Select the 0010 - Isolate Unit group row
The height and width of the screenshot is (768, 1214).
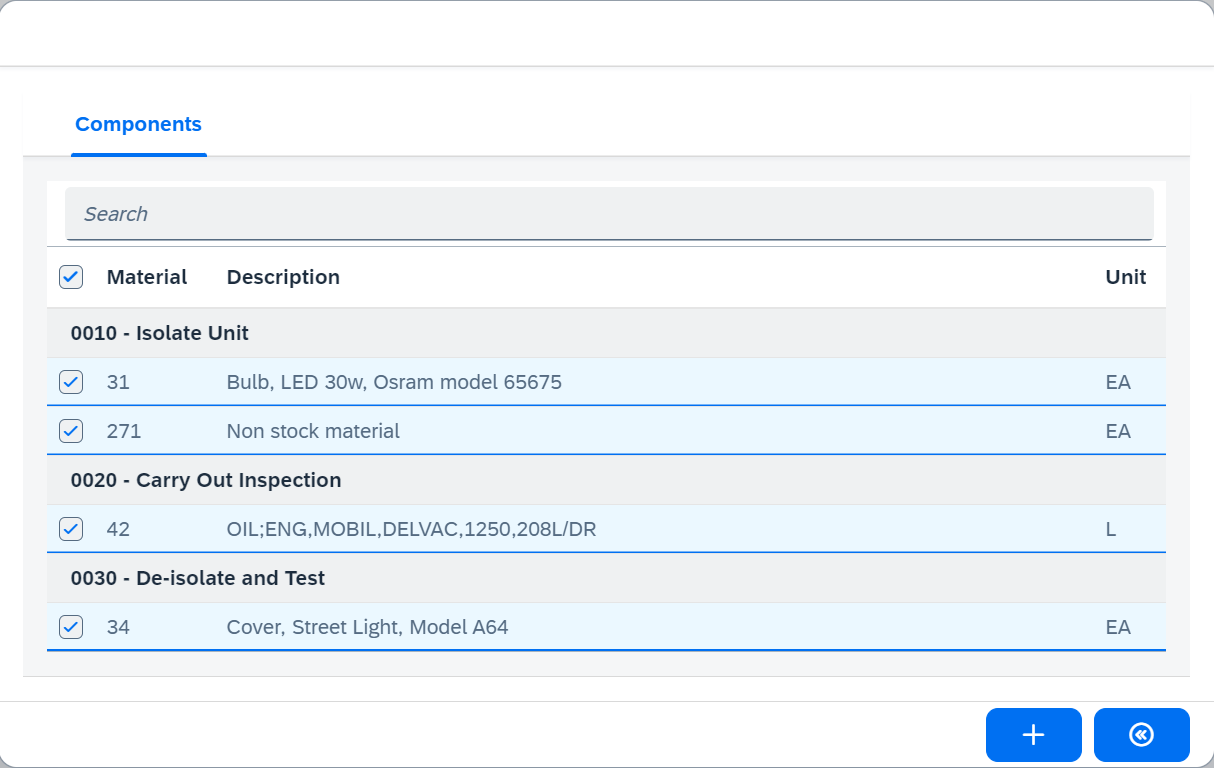coord(606,333)
